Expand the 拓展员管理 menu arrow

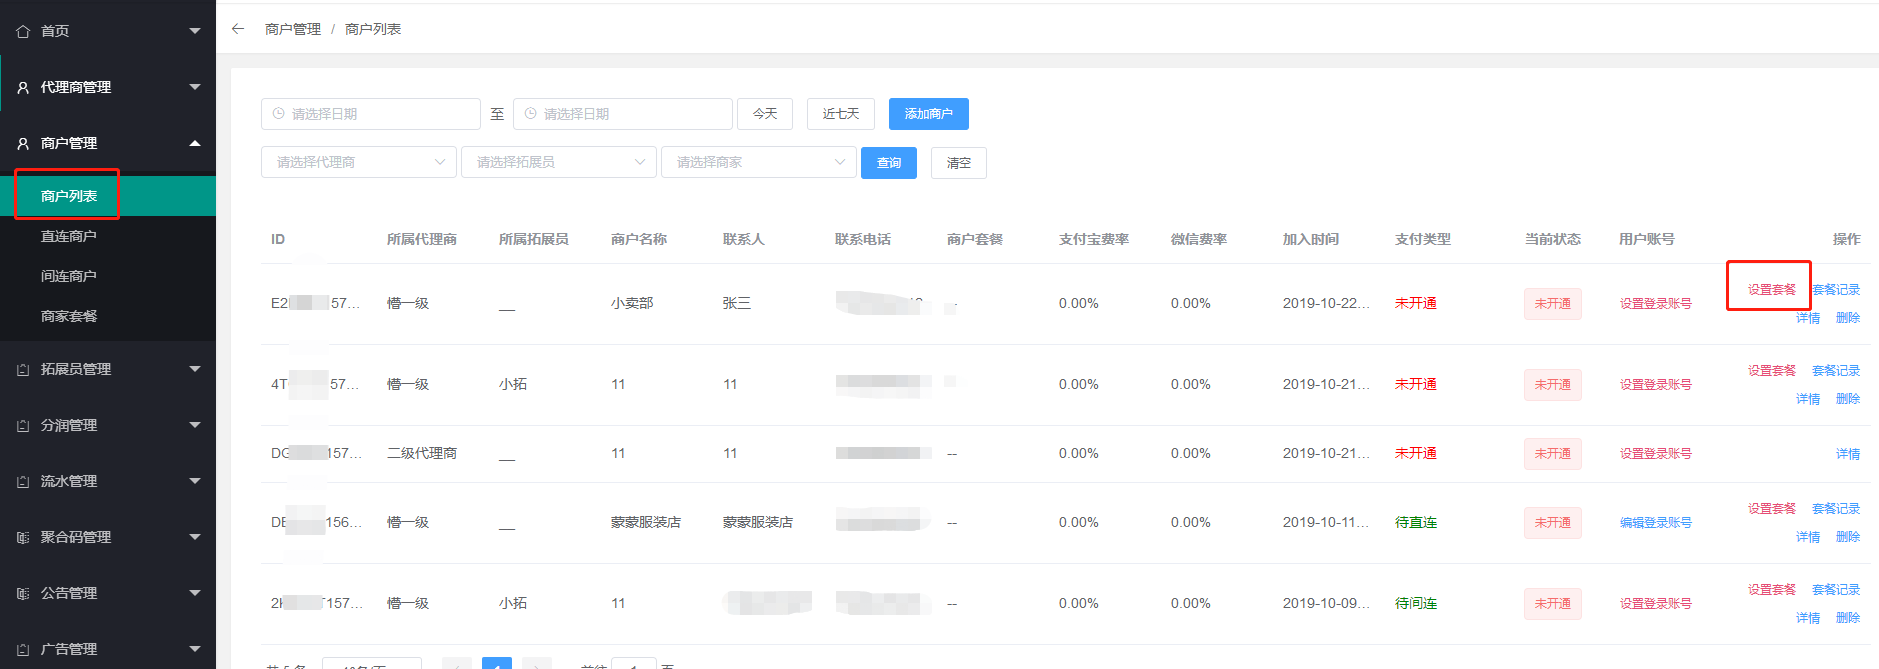195,369
